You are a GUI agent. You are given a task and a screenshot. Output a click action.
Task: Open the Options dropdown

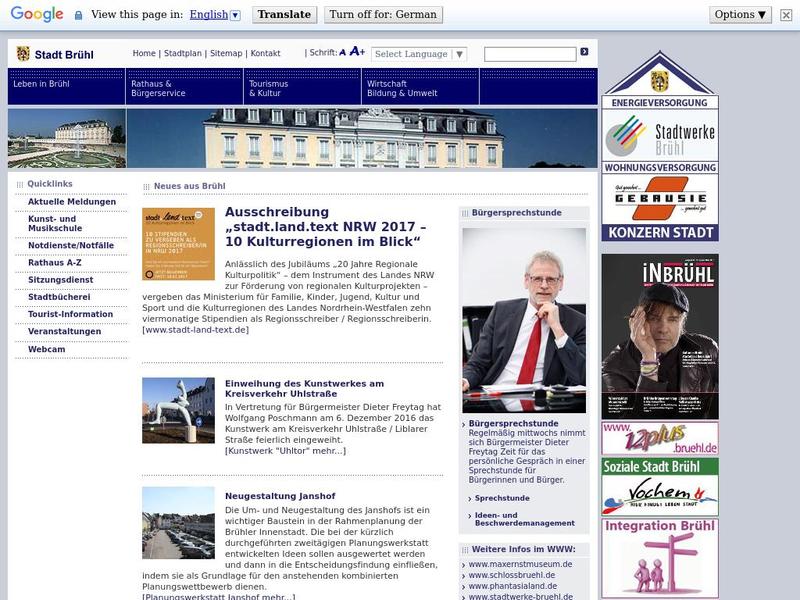click(x=740, y=14)
